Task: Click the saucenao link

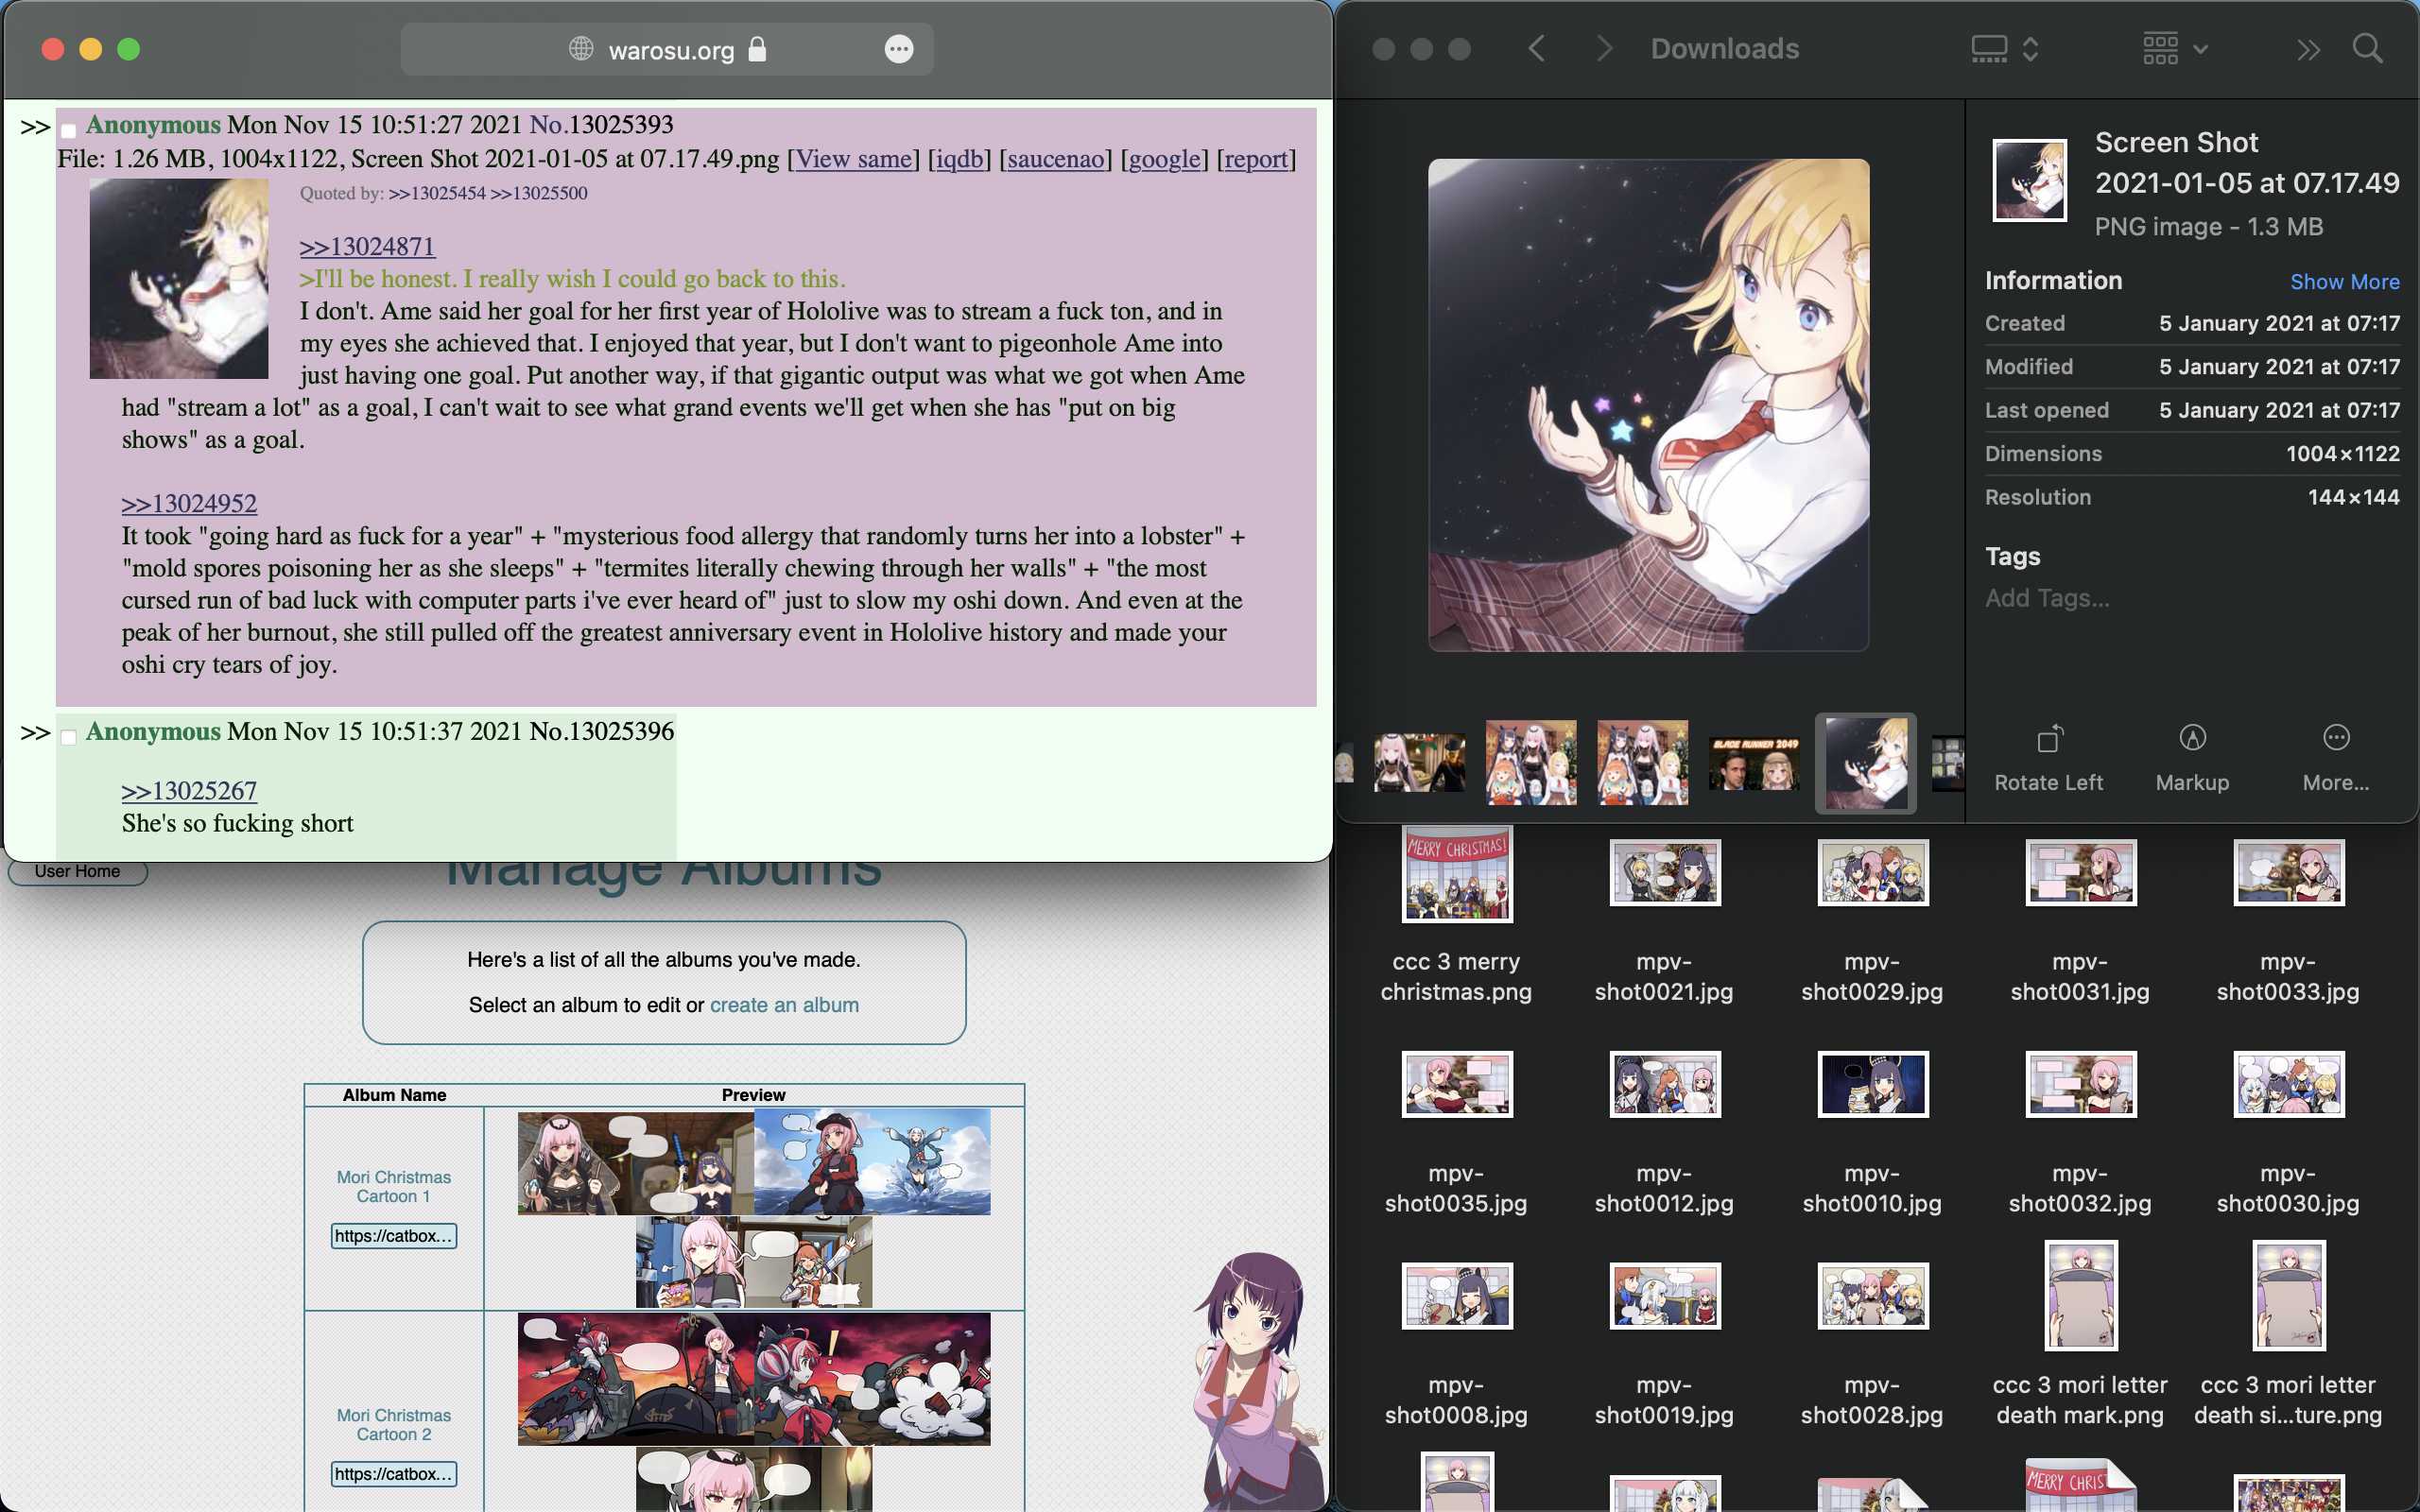Action: pos(1055,159)
